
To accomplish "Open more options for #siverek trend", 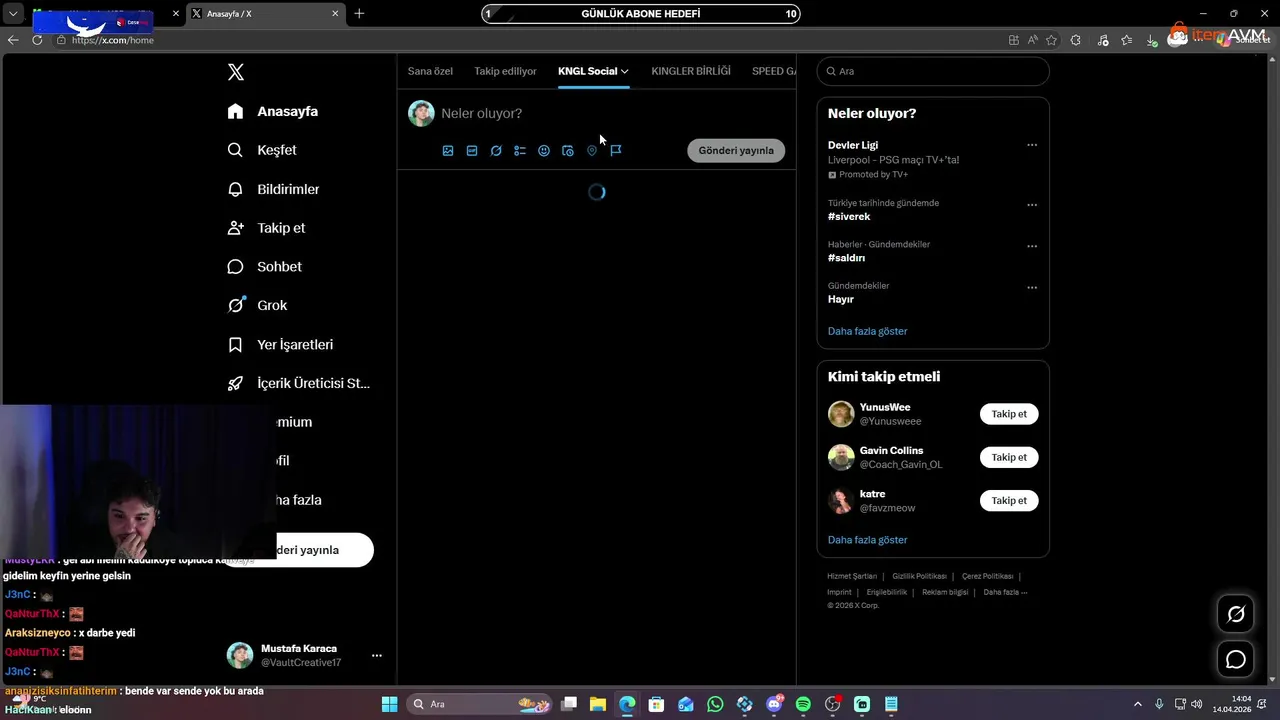I will pyautogui.click(x=1032, y=205).
